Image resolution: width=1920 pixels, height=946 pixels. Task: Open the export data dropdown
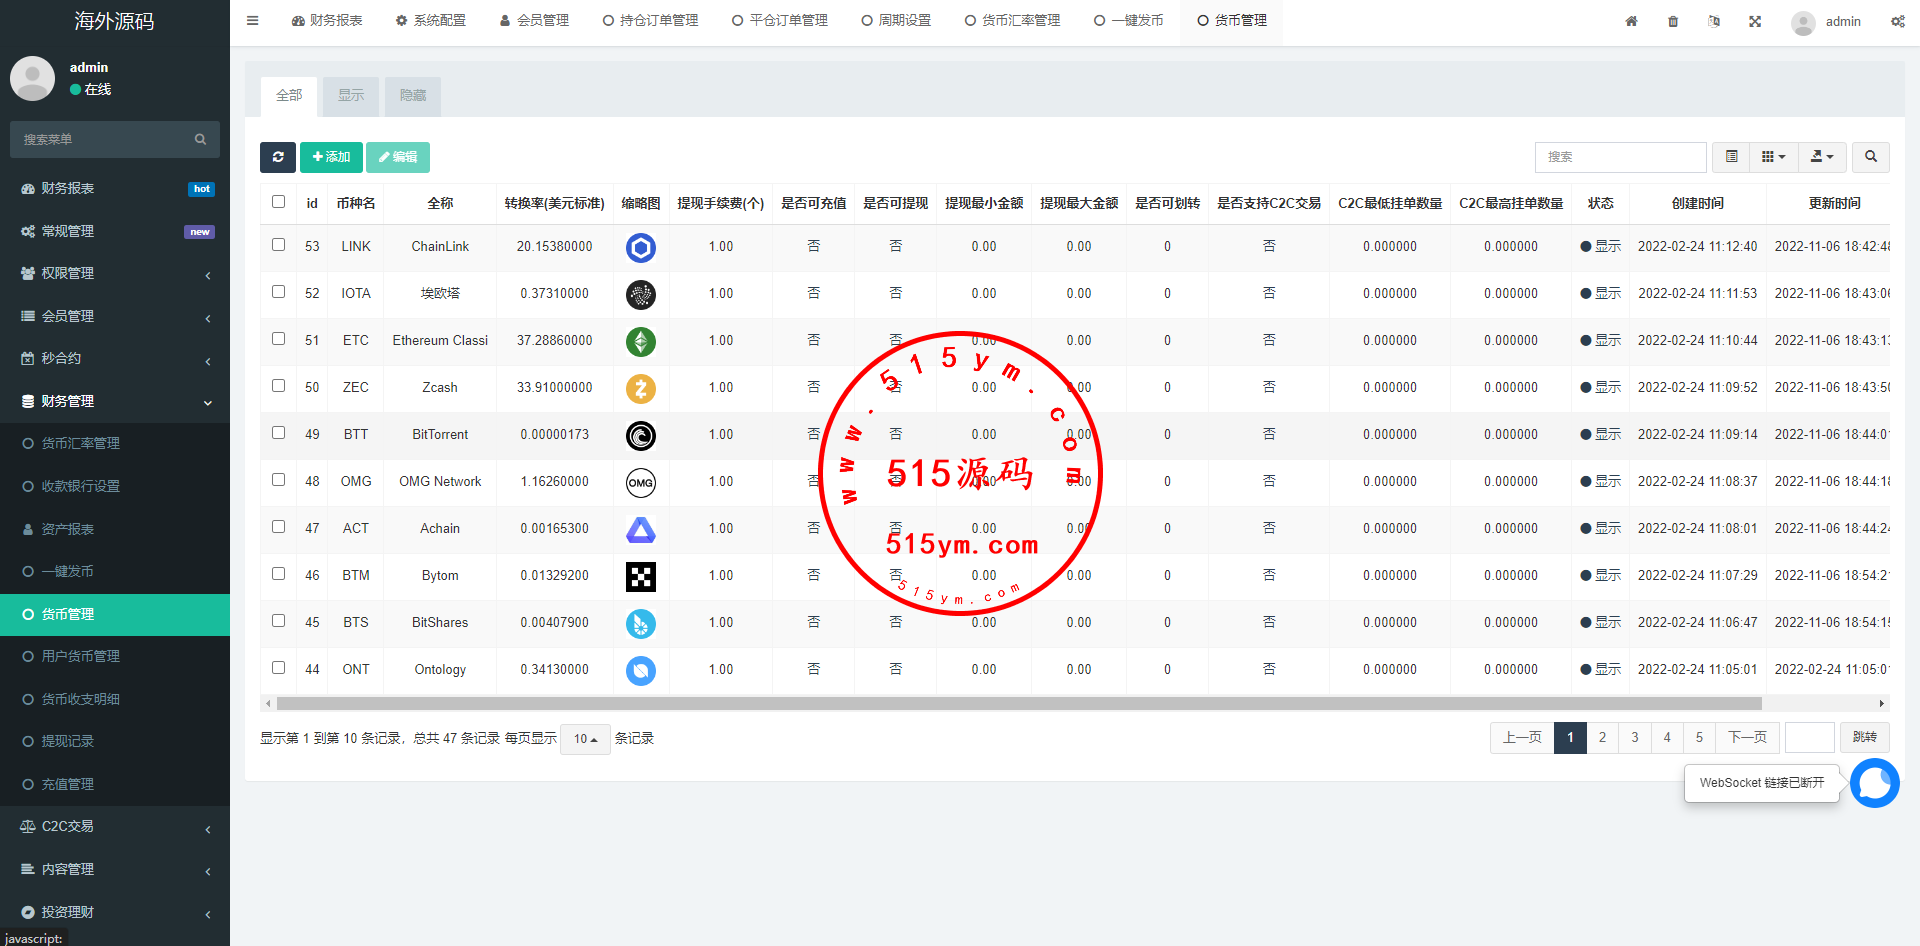(1822, 157)
